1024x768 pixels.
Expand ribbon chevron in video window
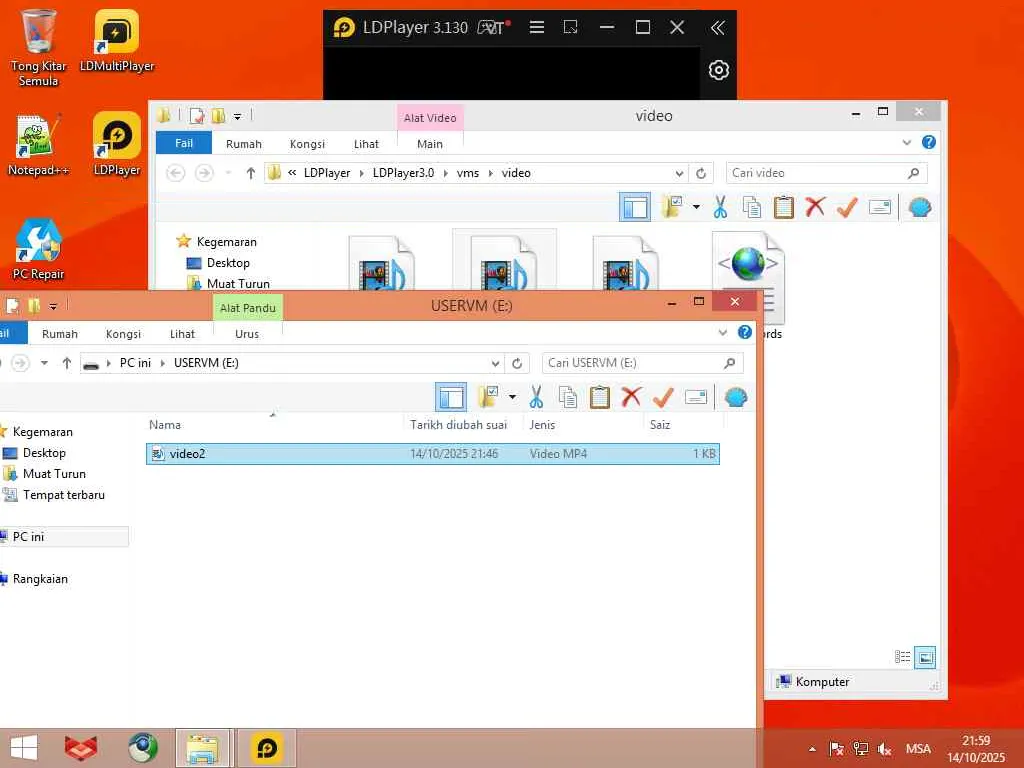[906, 142]
